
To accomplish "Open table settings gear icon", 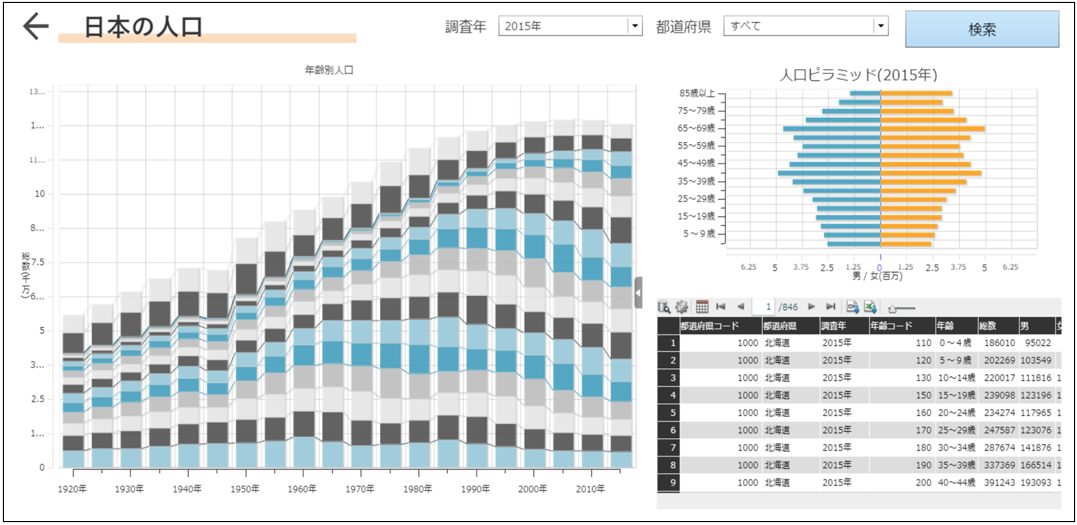I will point(682,306).
